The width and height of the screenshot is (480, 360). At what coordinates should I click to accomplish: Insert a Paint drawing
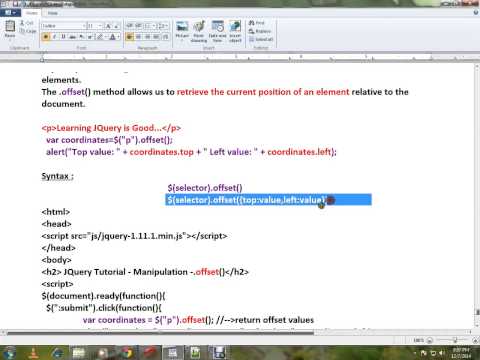point(199,30)
